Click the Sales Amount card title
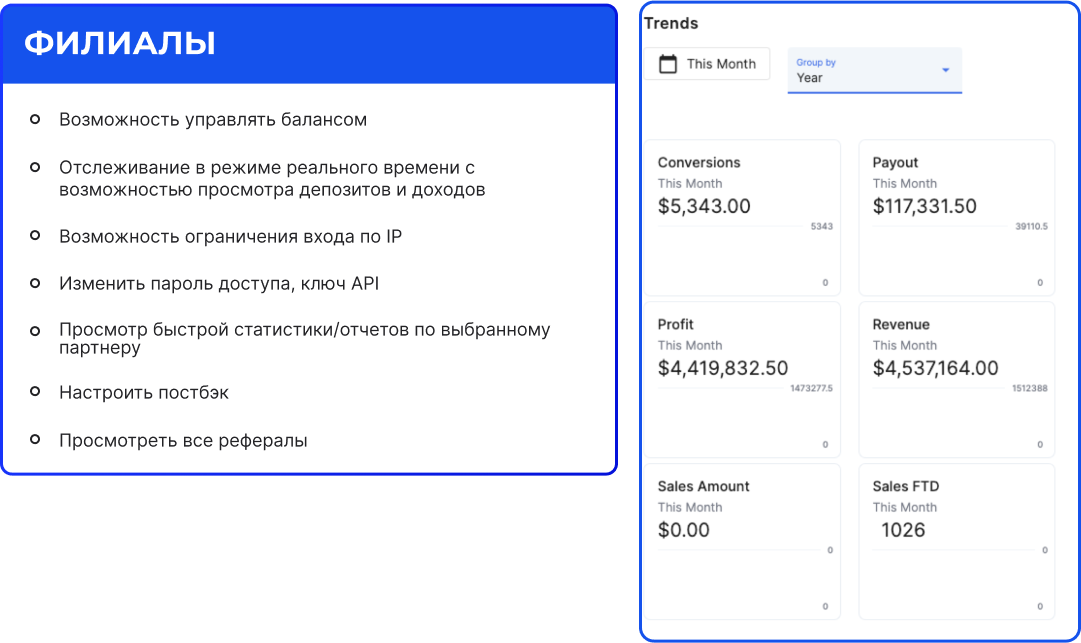The width and height of the screenshot is (1081, 643). point(703,486)
